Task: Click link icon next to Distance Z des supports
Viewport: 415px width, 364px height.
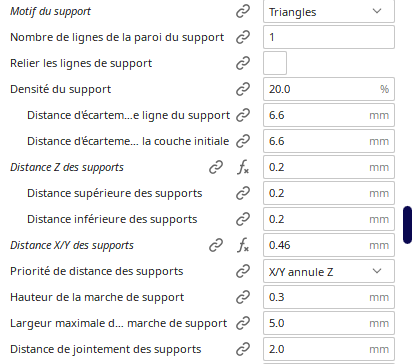Action: pyautogui.click(x=216, y=167)
